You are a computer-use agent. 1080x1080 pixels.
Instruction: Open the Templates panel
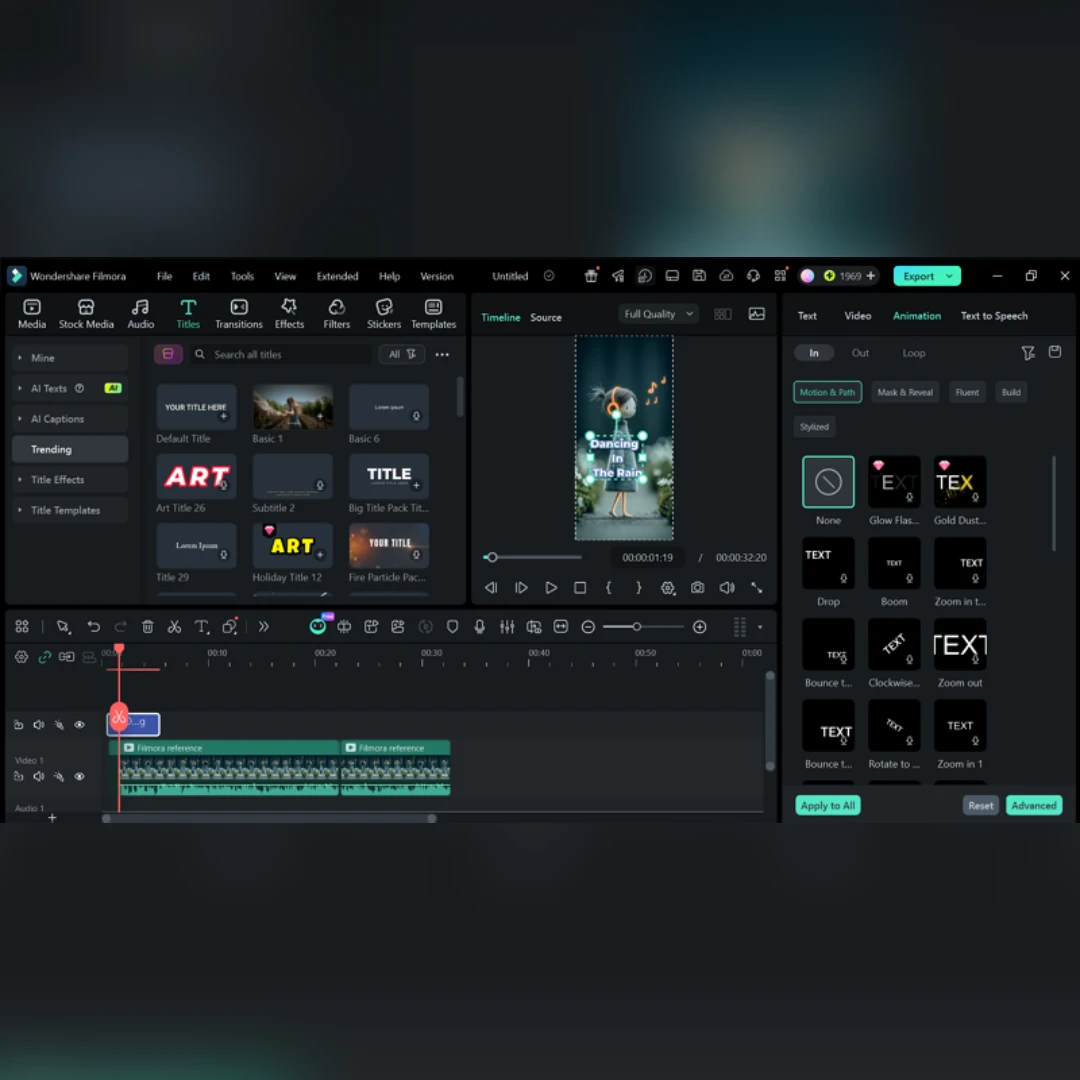point(433,313)
